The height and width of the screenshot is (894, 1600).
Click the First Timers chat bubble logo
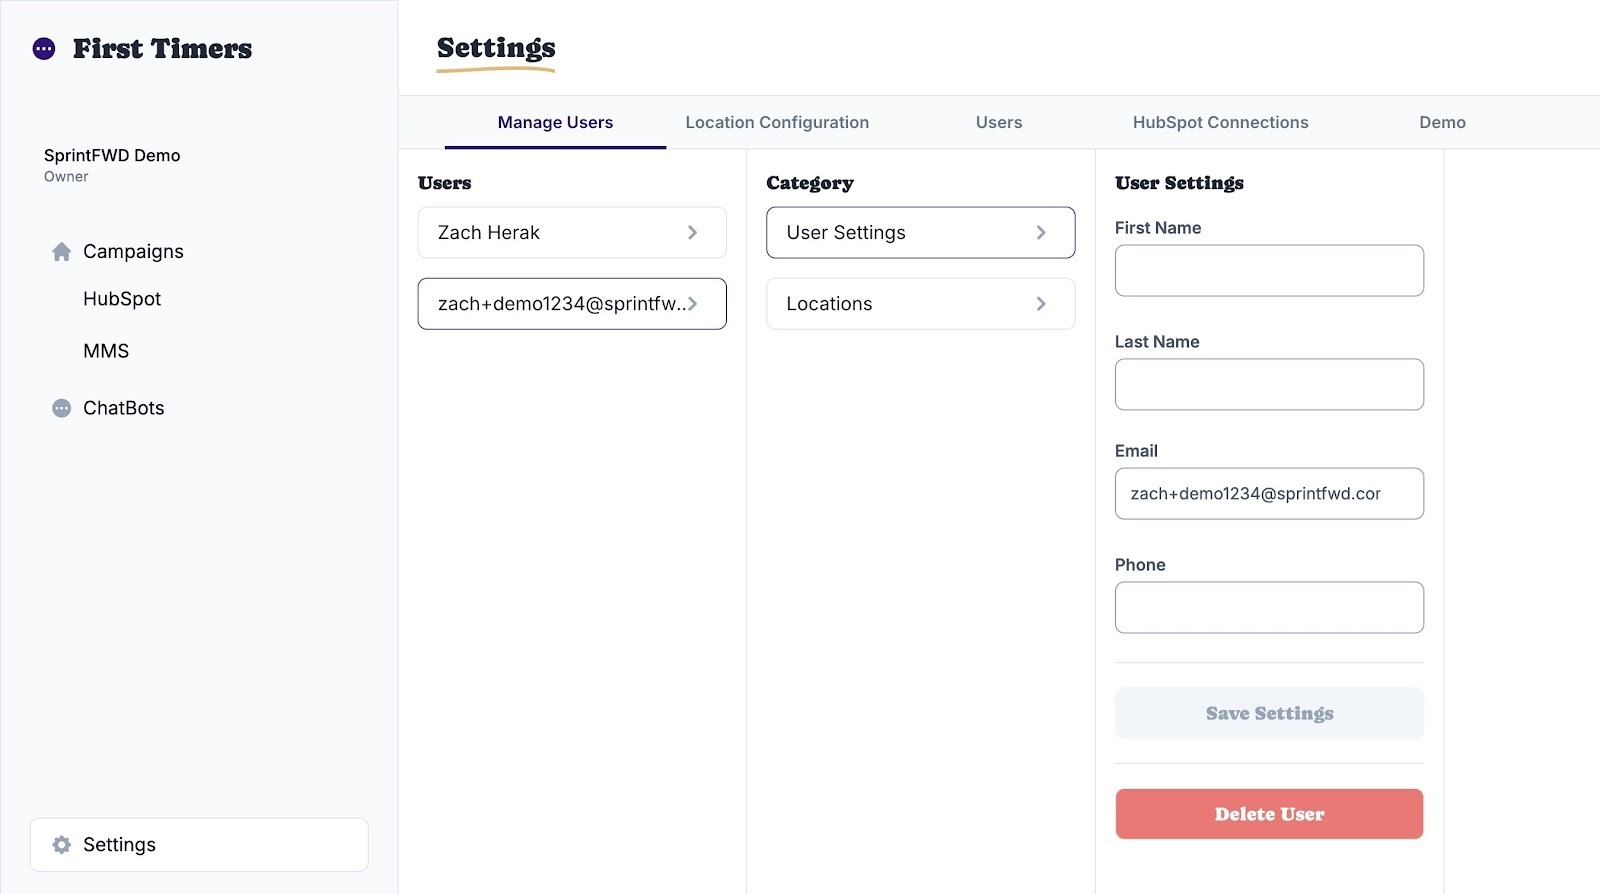pyautogui.click(x=44, y=49)
